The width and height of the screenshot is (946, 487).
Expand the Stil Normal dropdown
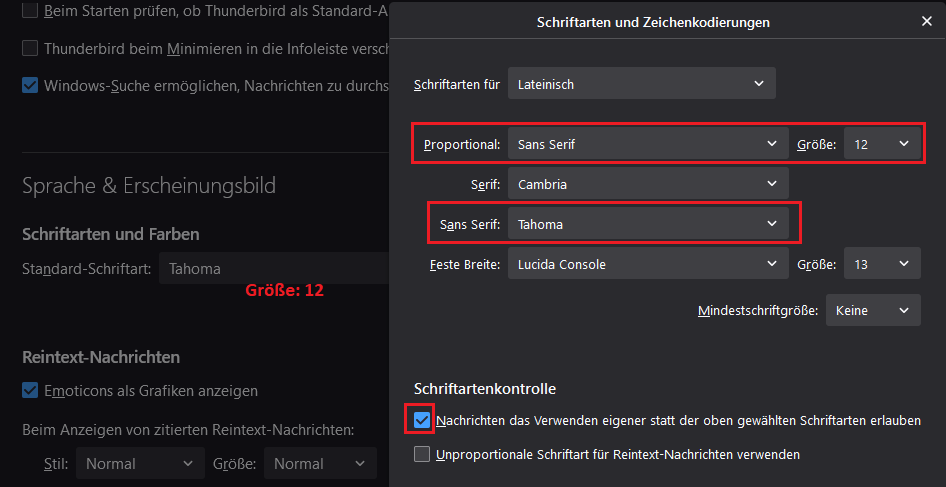click(x=139, y=463)
